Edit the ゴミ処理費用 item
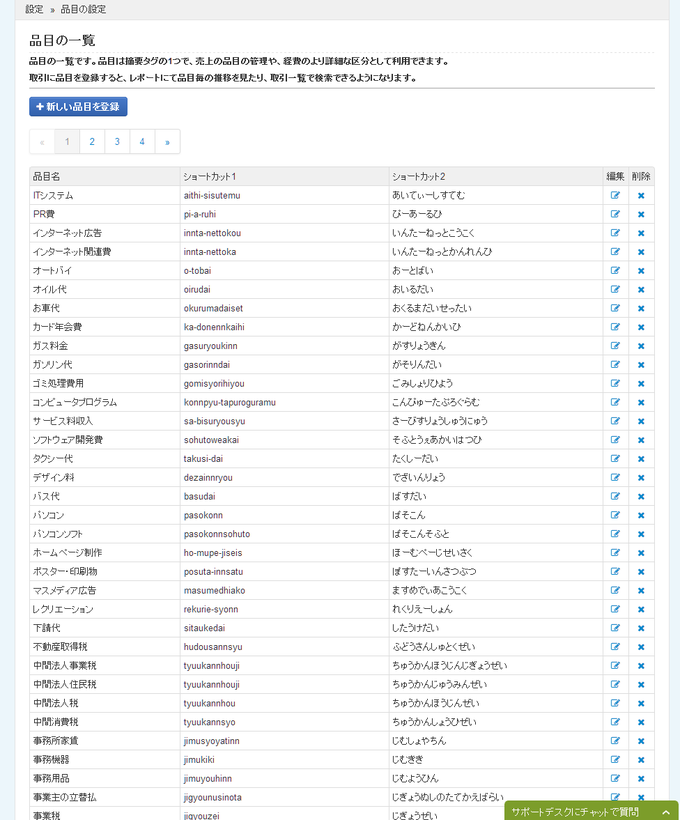 click(x=615, y=383)
